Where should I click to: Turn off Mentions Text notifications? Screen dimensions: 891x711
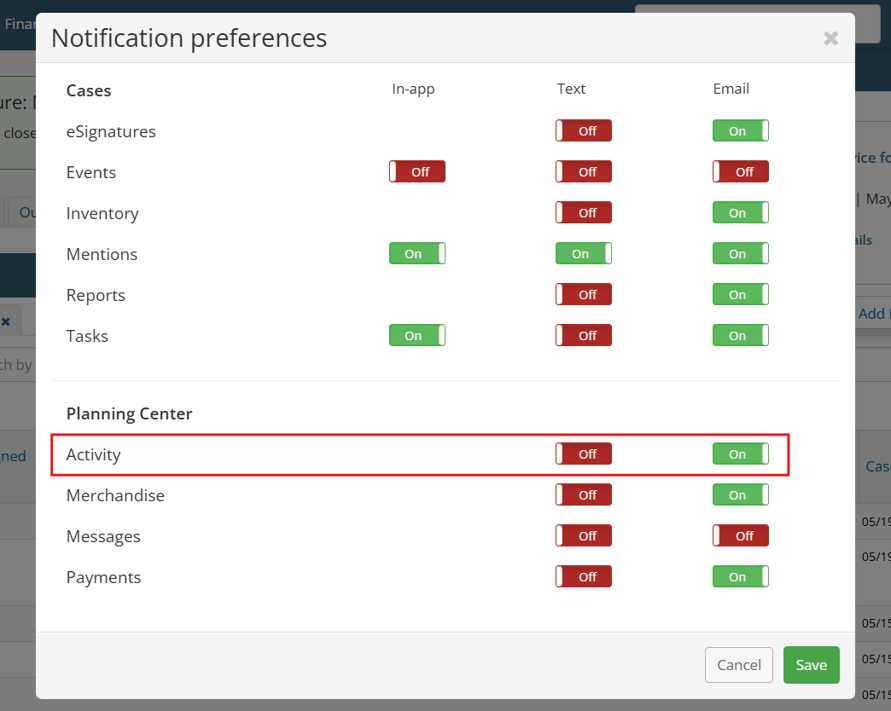click(583, 253)
